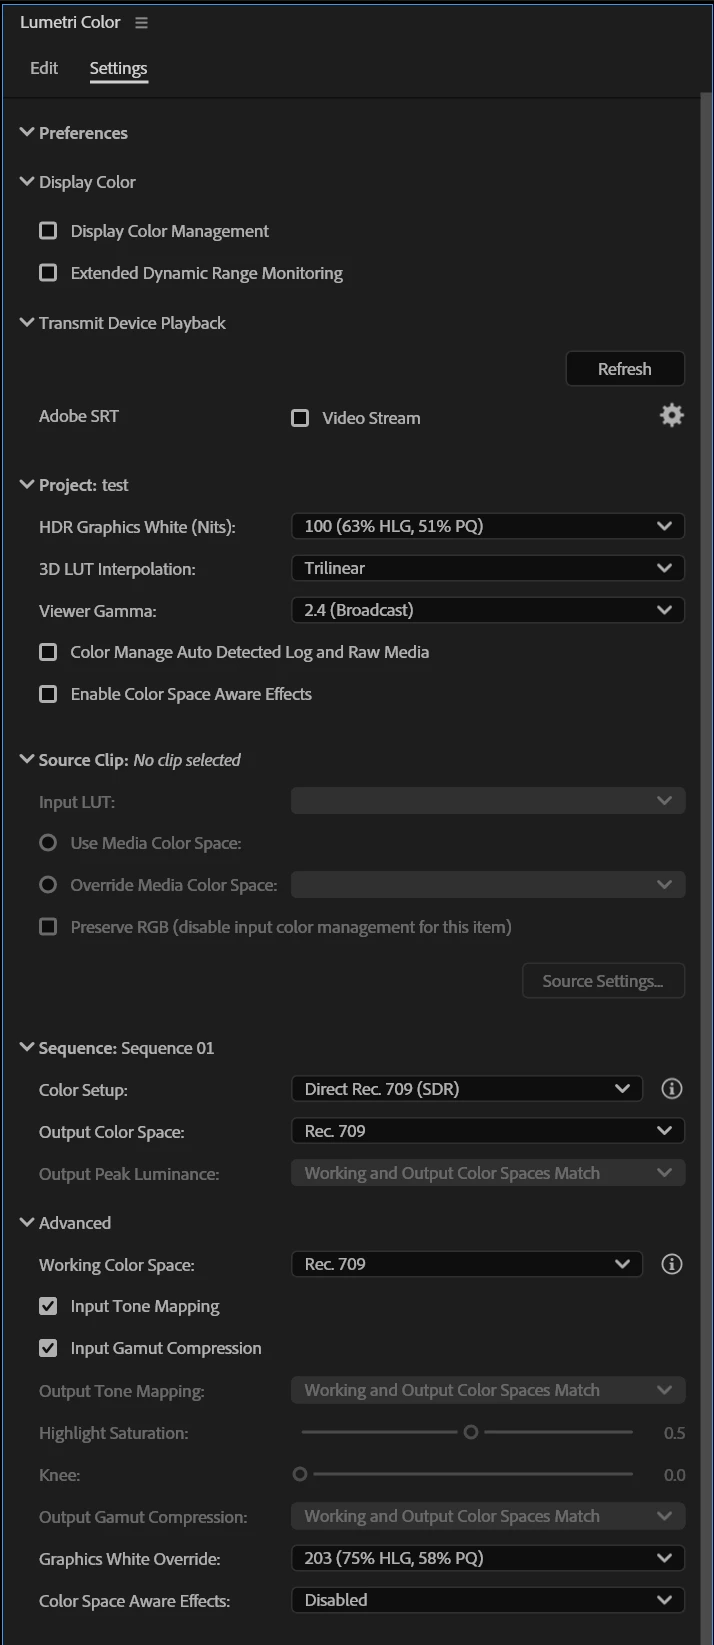Uncheck Input Tone Mapping
The image size is (714, 1645).
[x=48, y=1306]
